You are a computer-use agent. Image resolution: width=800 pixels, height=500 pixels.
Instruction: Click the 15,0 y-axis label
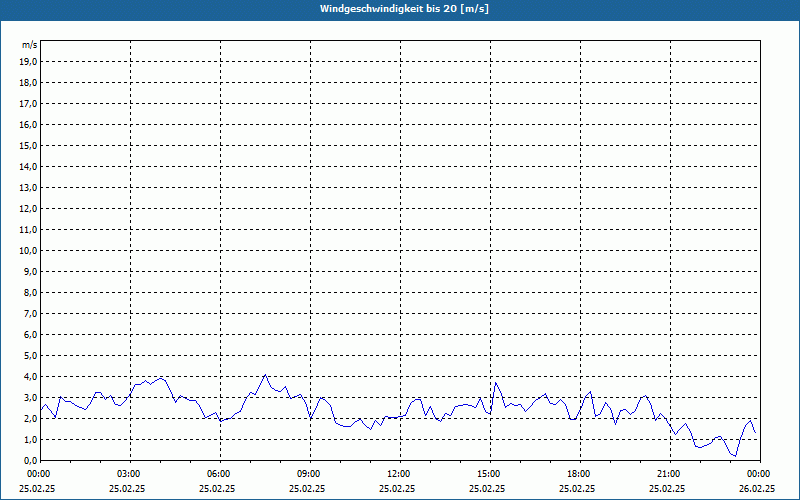28,145
